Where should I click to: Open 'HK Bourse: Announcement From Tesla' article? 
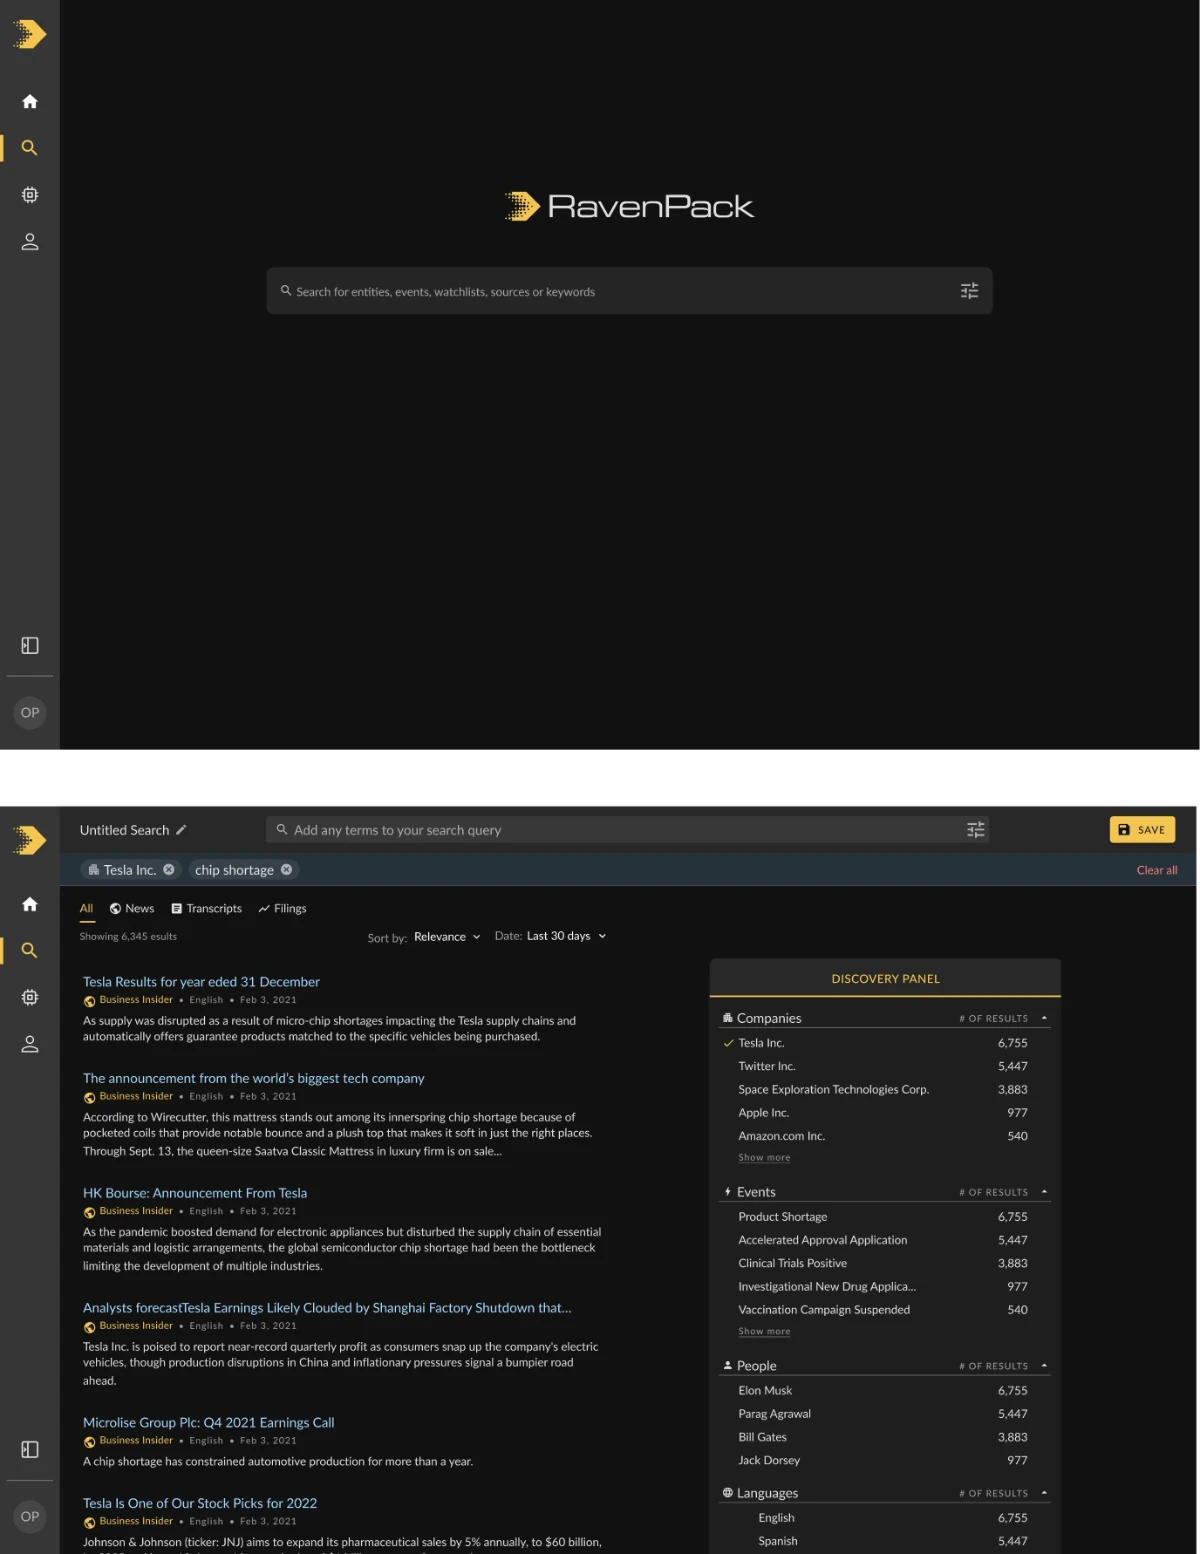click(x=195, y=1193)
